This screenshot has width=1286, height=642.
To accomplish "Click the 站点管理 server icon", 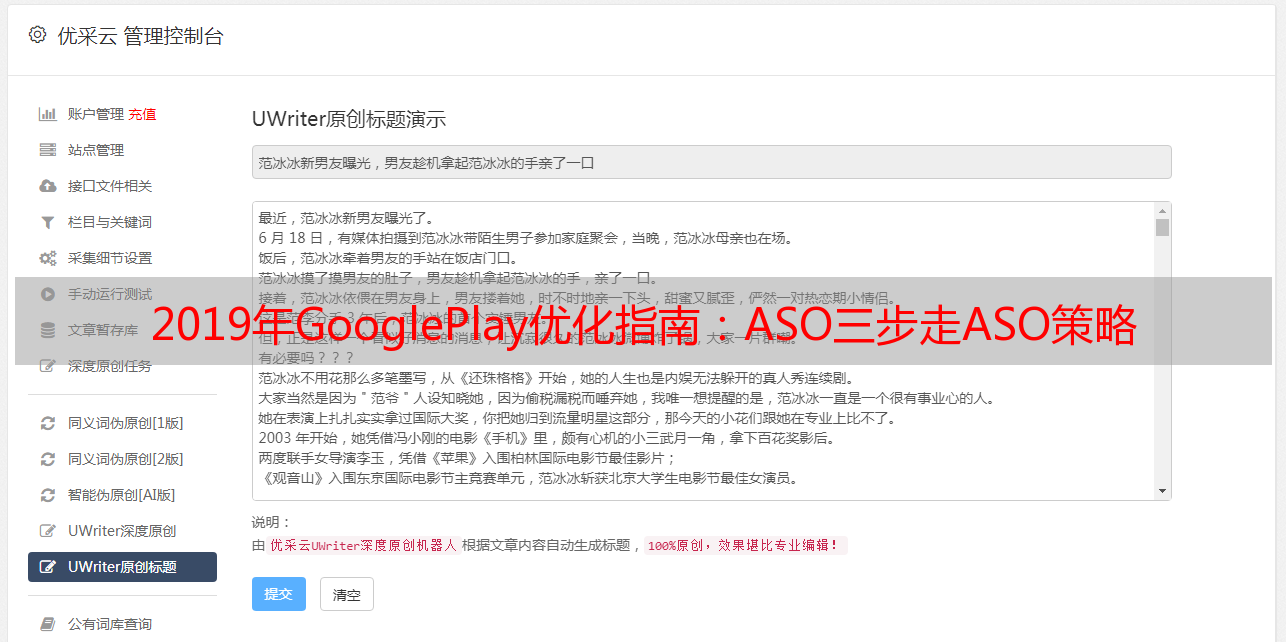I will click(47, 150).
